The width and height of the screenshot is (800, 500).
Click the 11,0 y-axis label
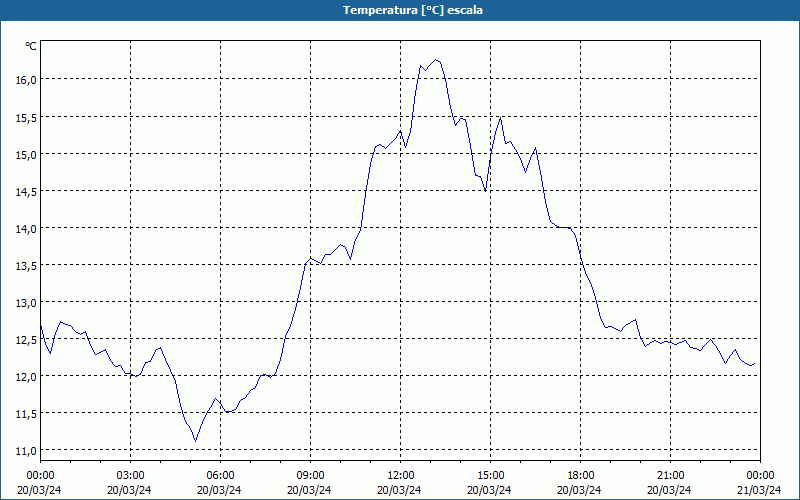[26, 451]
